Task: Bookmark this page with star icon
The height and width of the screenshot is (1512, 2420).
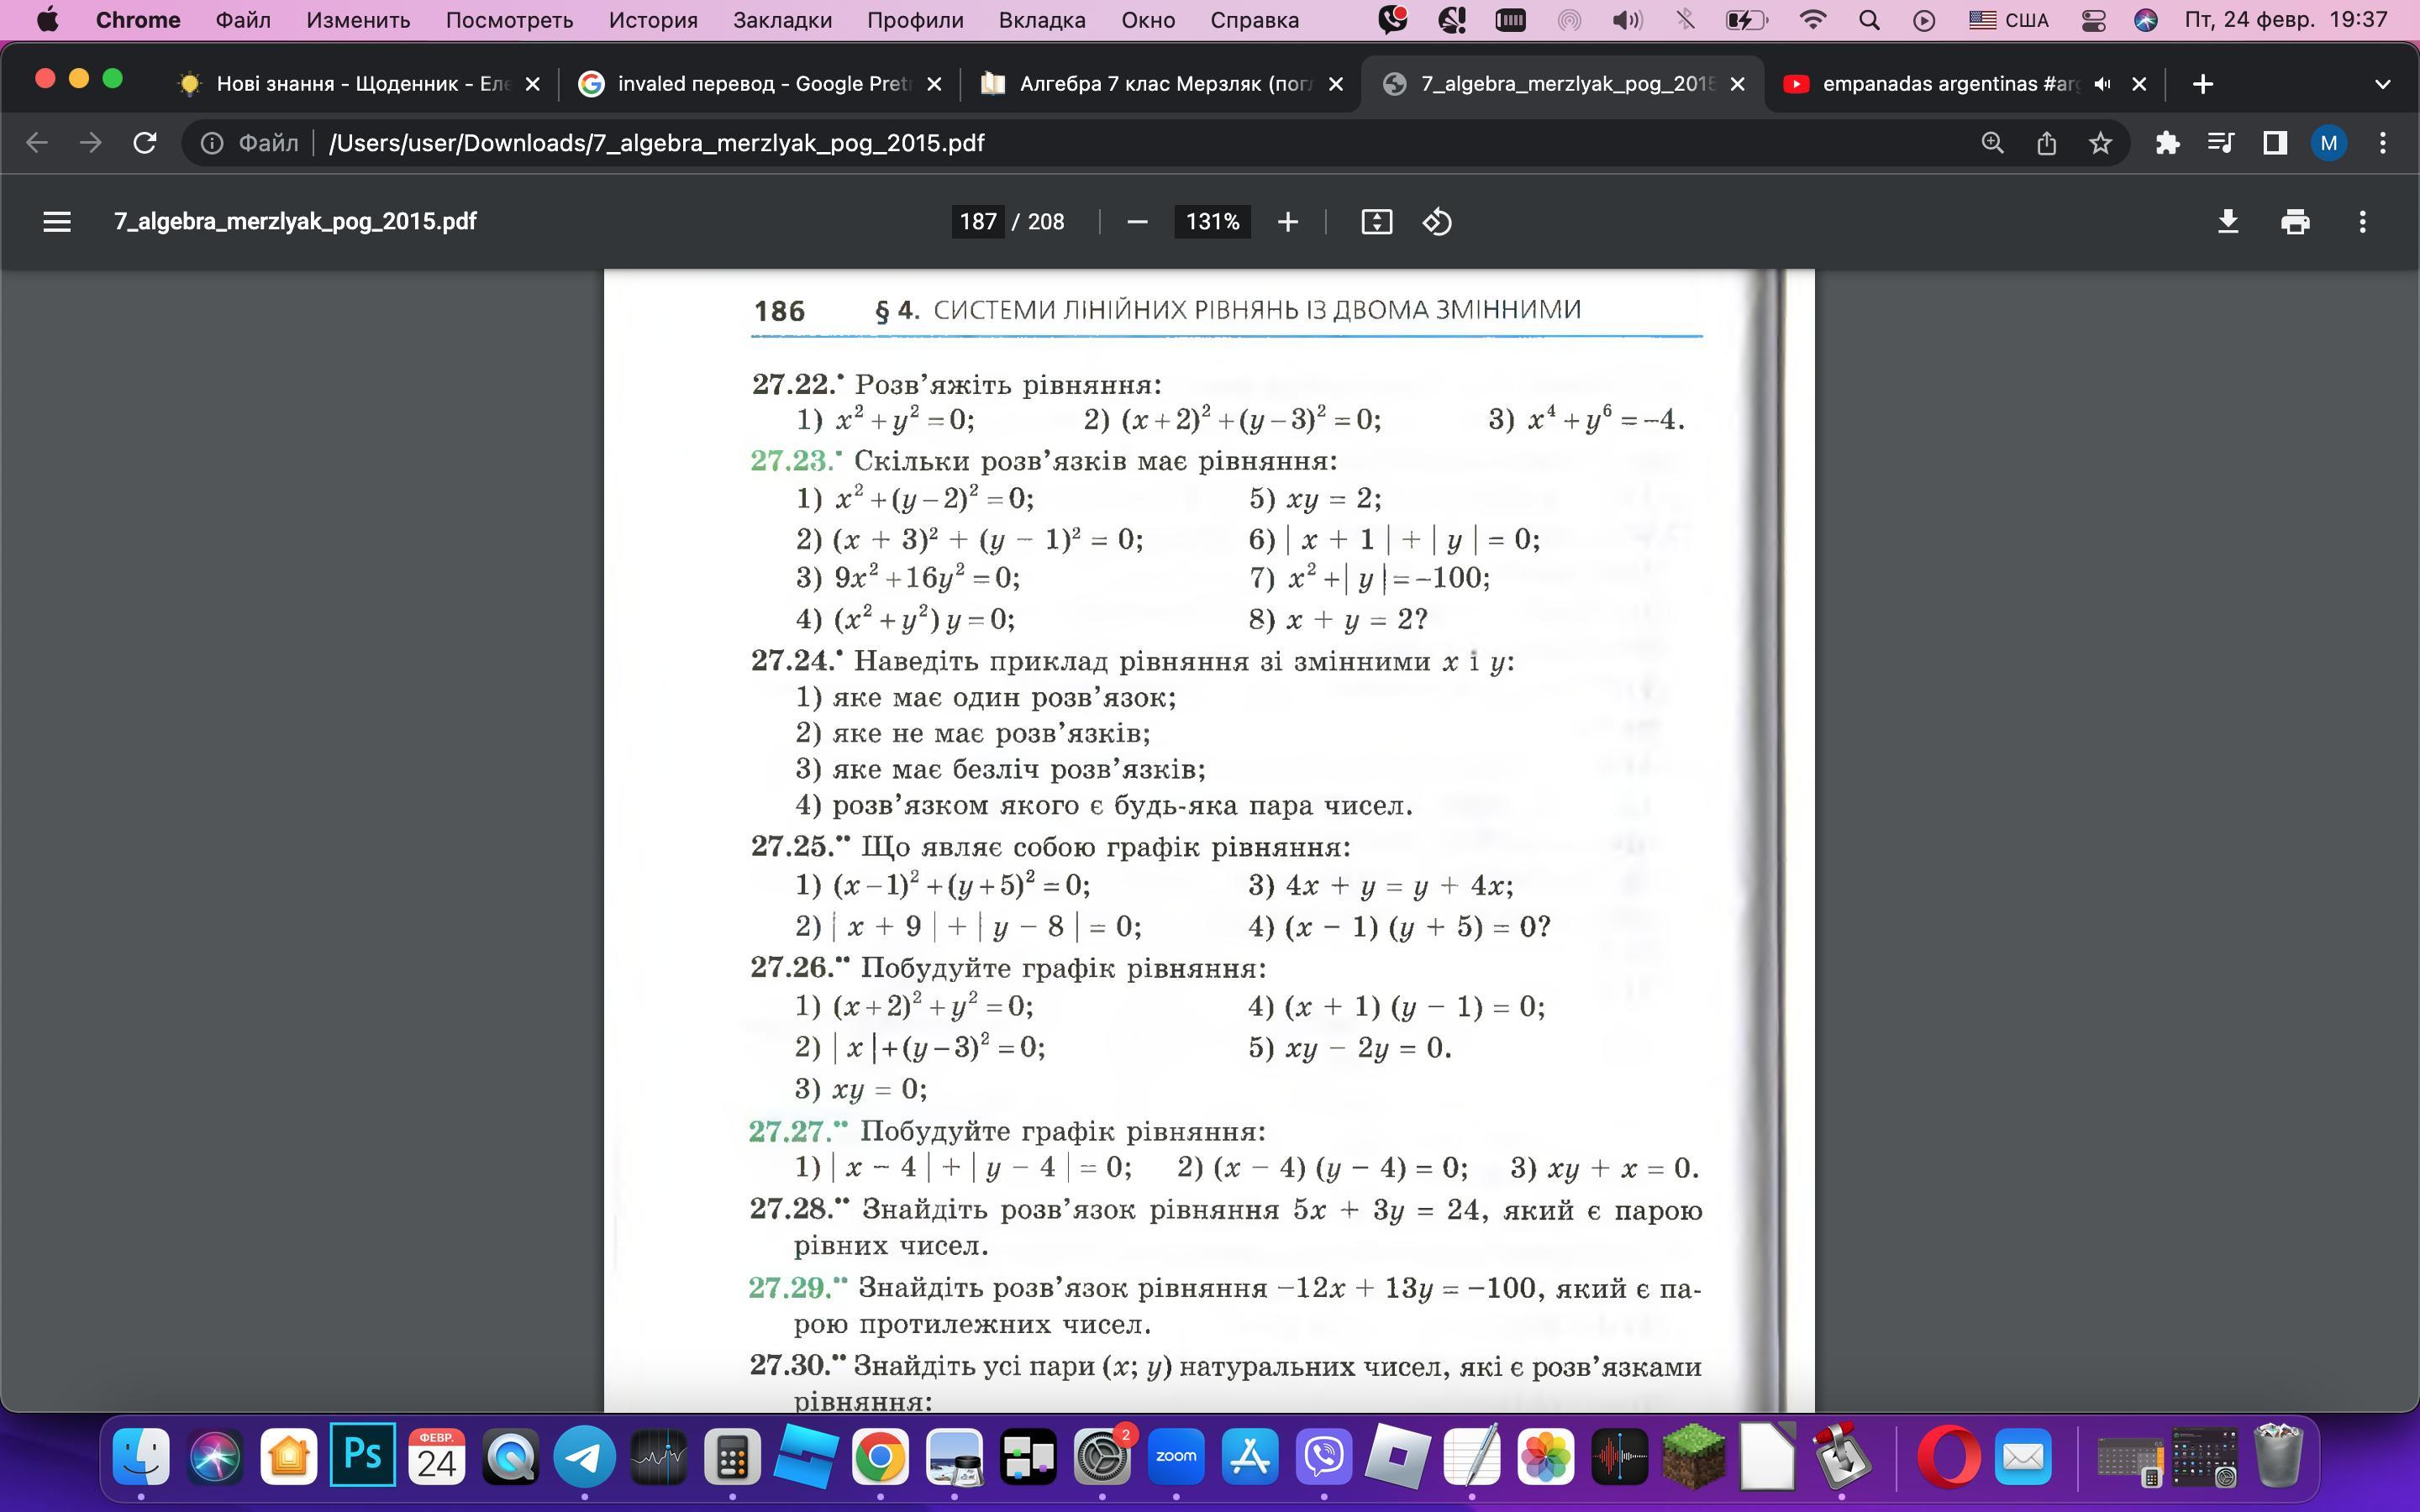Action: point(2100,143)
